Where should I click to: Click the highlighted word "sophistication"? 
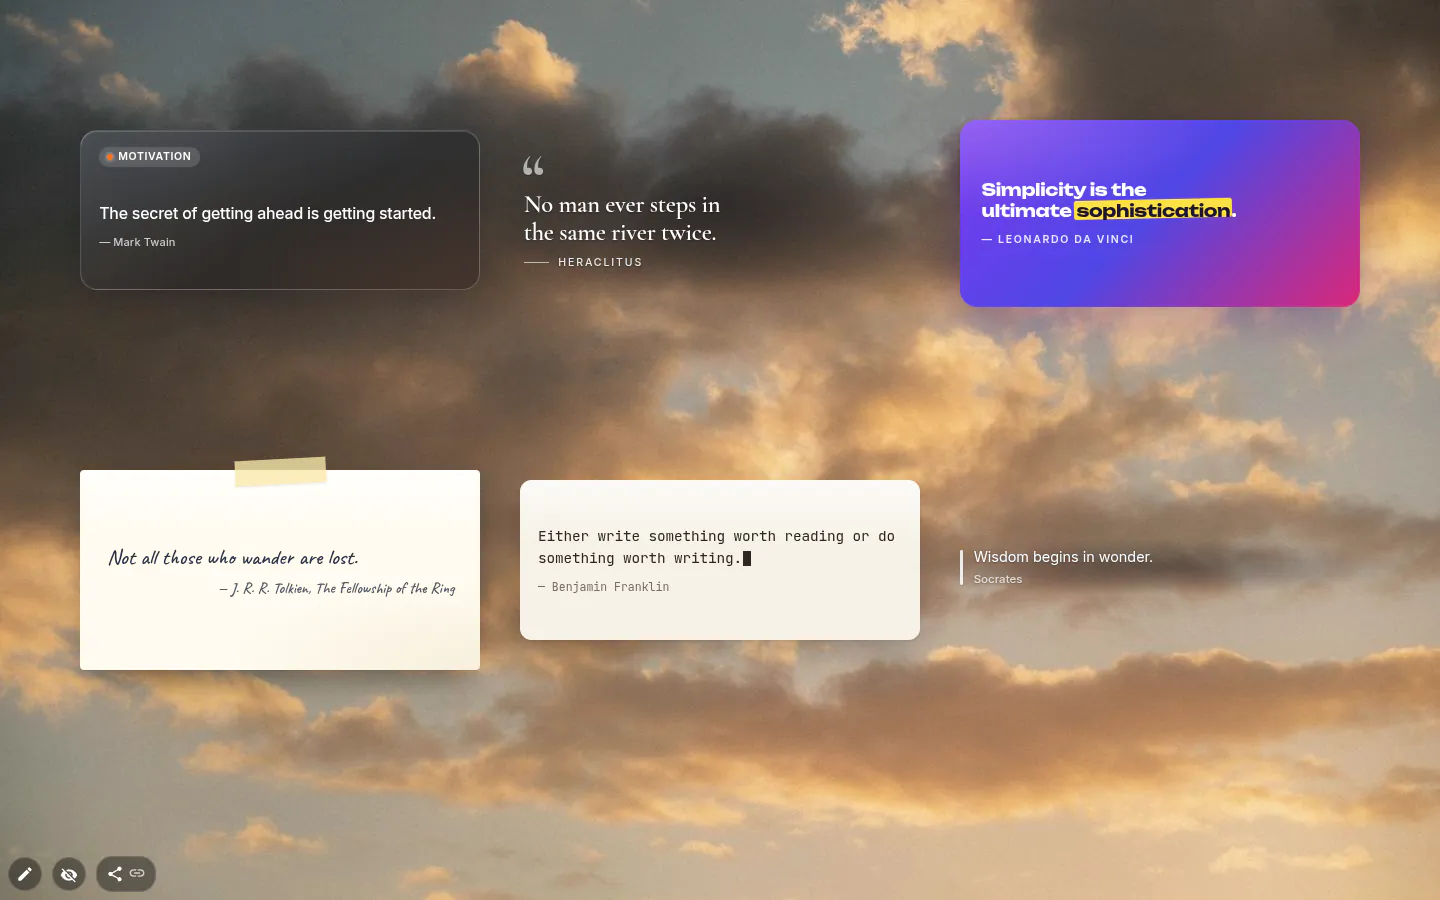[1153, 210]
